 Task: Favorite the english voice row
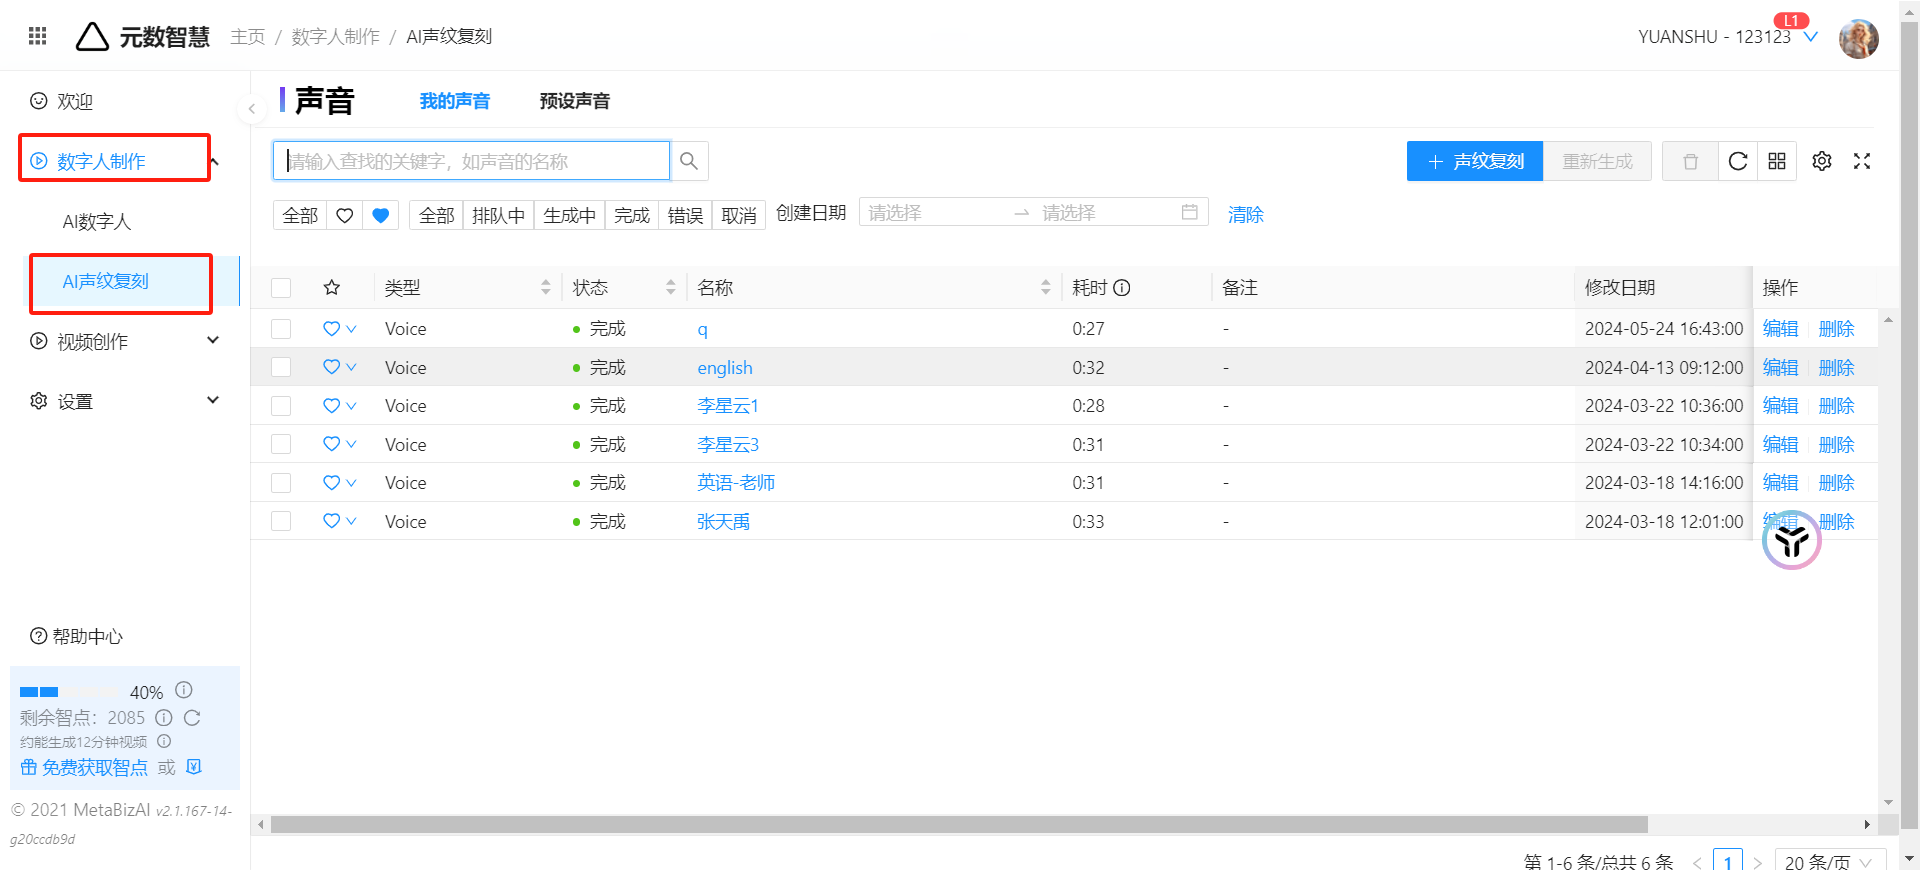(331, 367)
